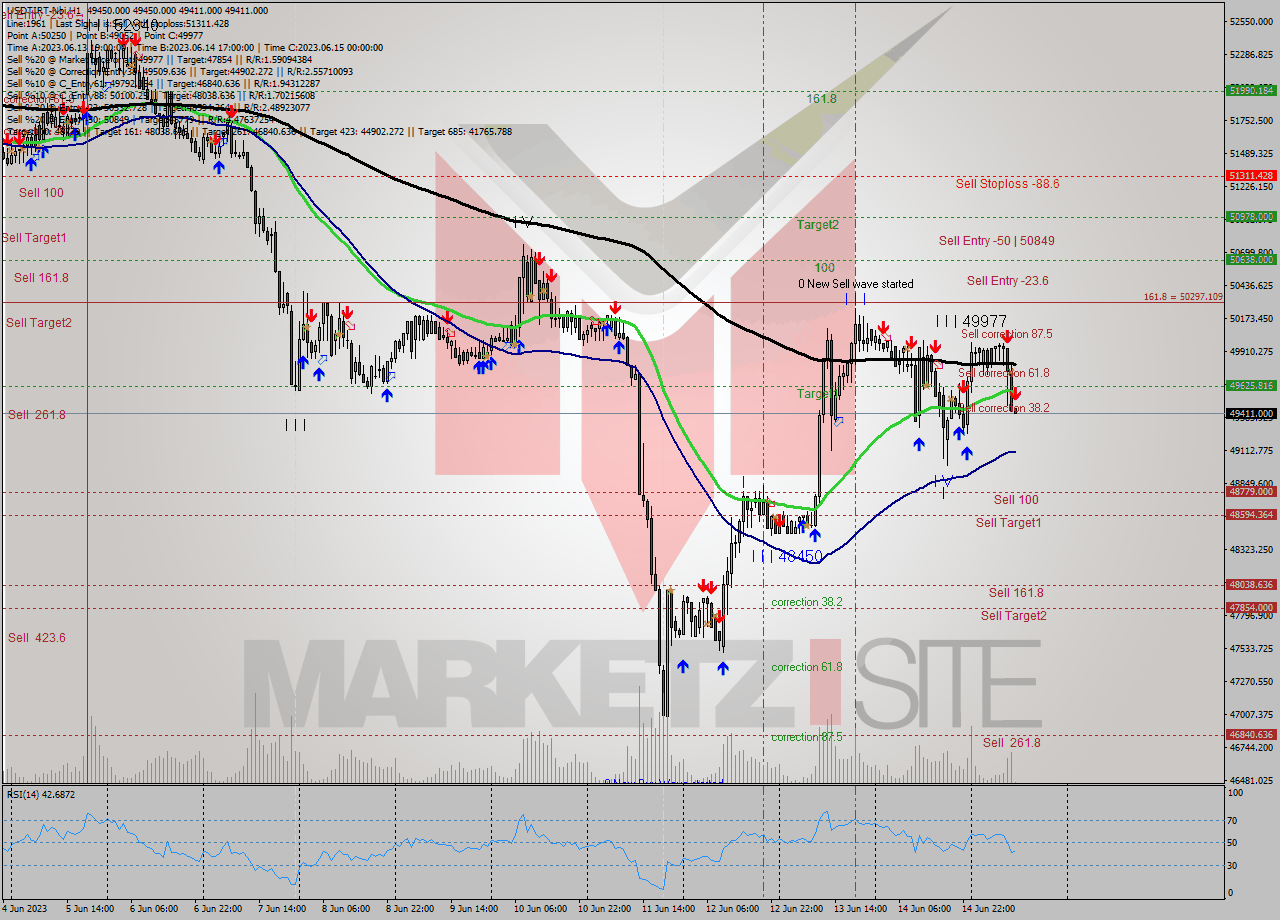Click the left-side 'Sell 261.8' label

tap(37, 415)
